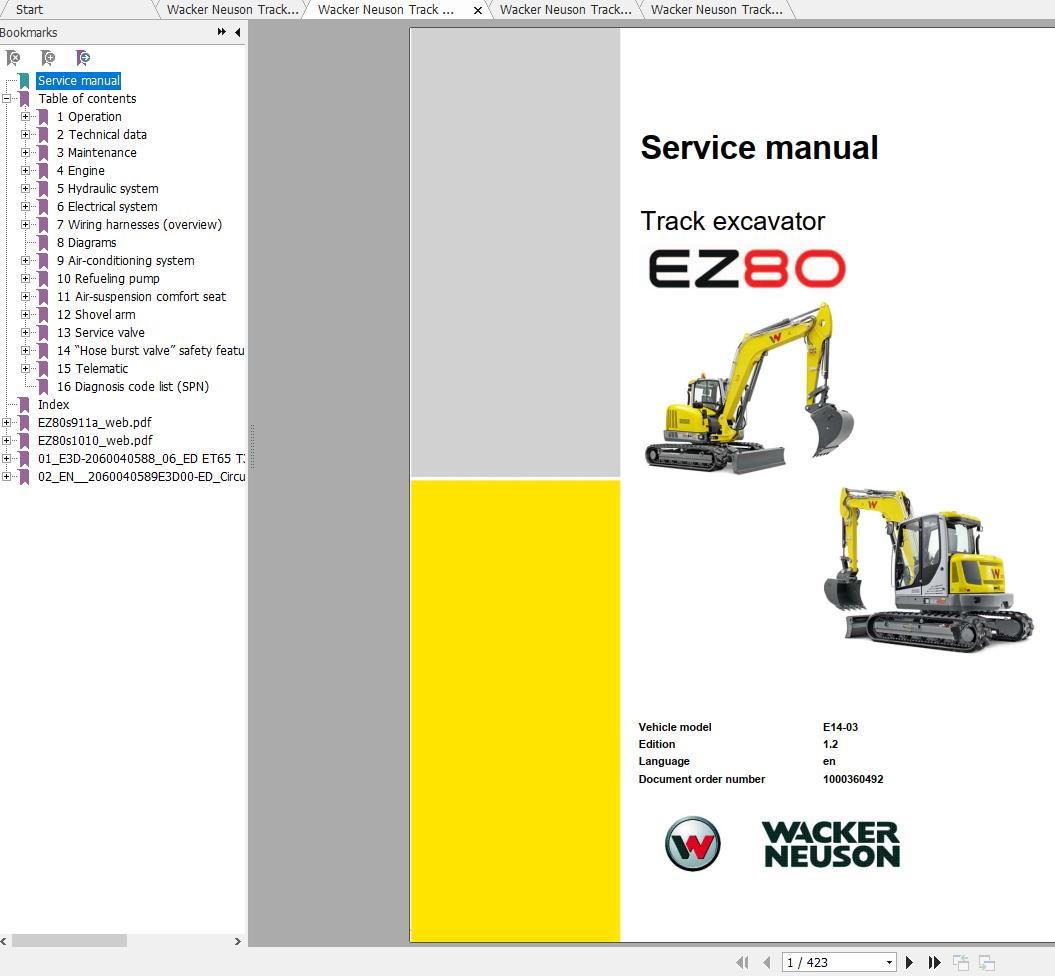Click the bookmark icon beside Index
This screenshot has width=1055, height=976.
point(24,405)
